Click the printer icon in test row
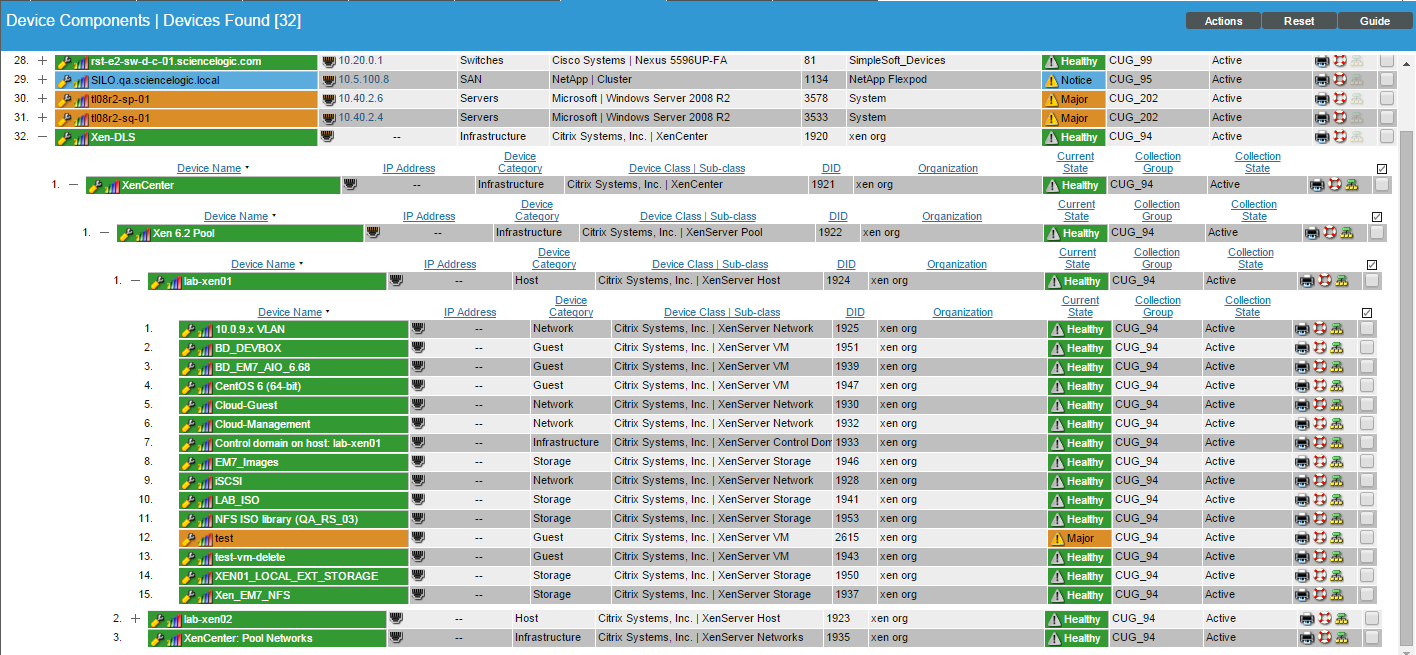The image size is (1416, 655). [1301, 538]
